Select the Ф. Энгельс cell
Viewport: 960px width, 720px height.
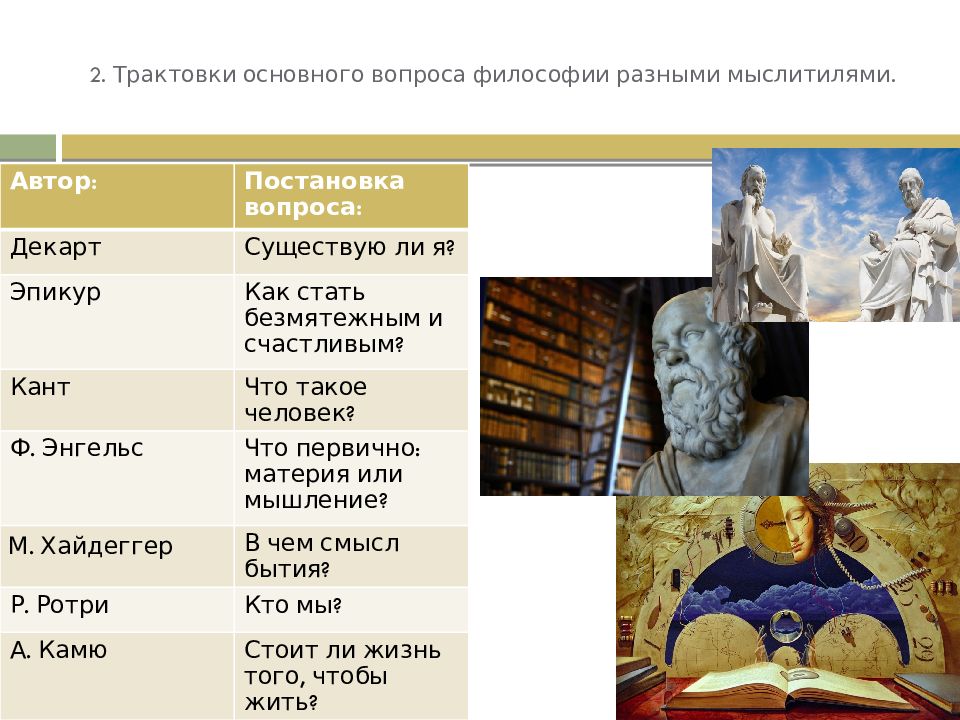point(117,477)
